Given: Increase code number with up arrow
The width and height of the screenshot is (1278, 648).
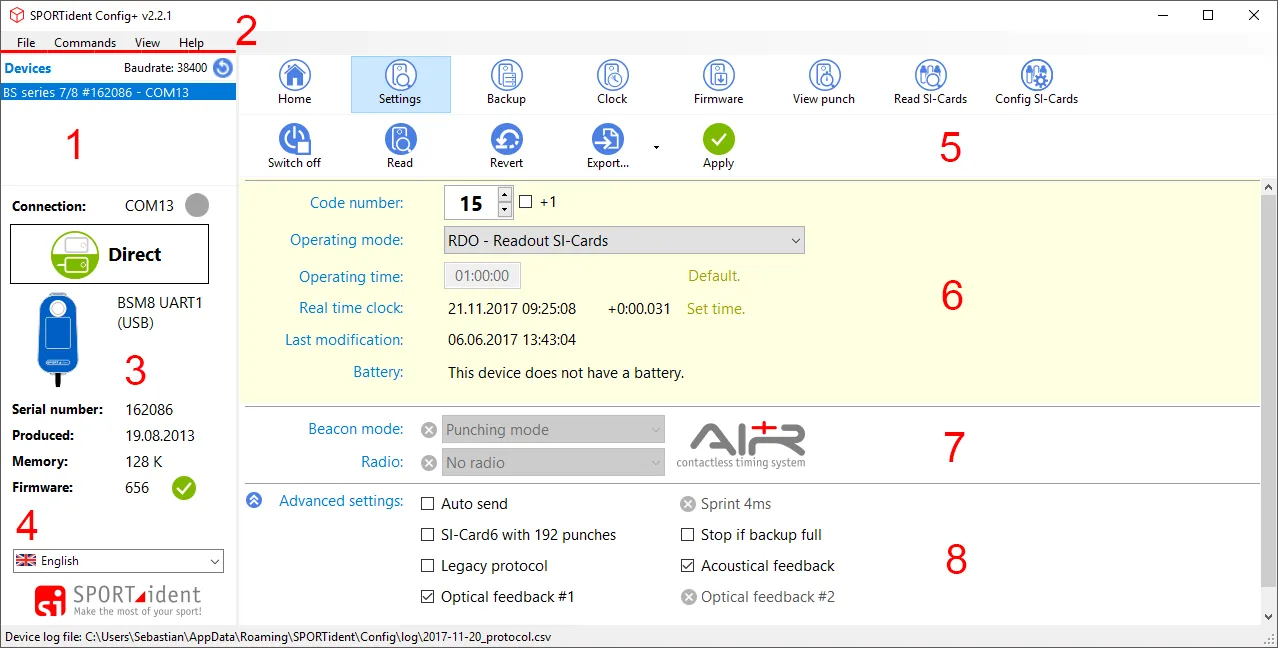Looking at the screenshot, I should coord(505,195).
